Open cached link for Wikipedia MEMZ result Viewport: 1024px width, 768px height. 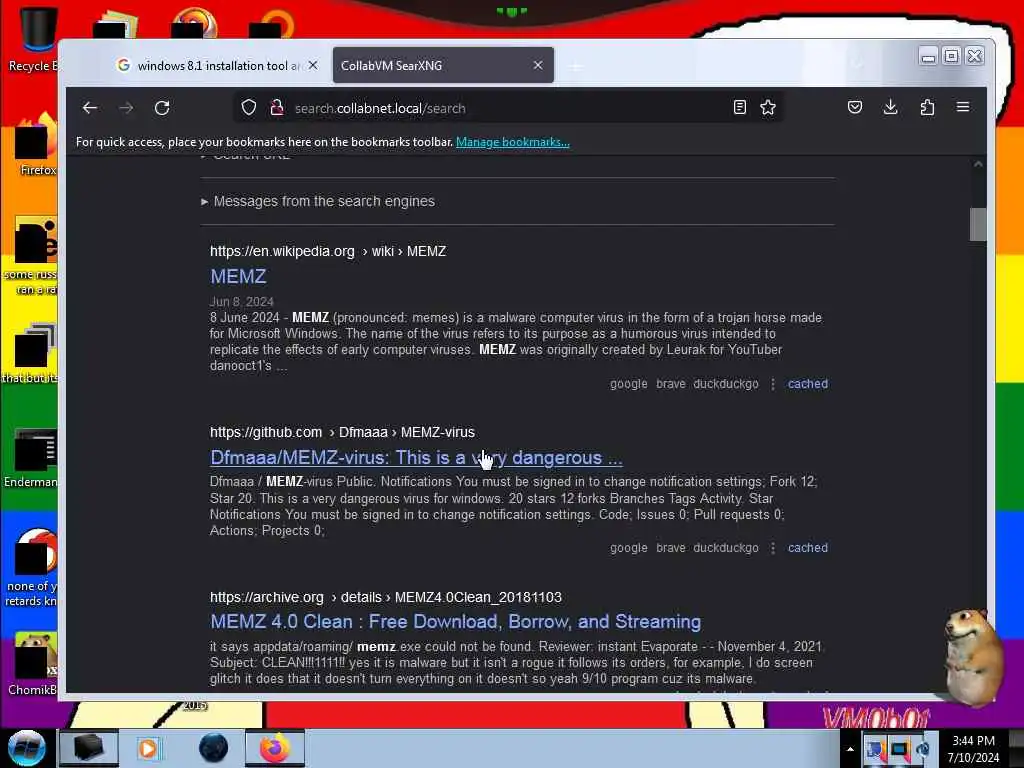coord(808,384)
